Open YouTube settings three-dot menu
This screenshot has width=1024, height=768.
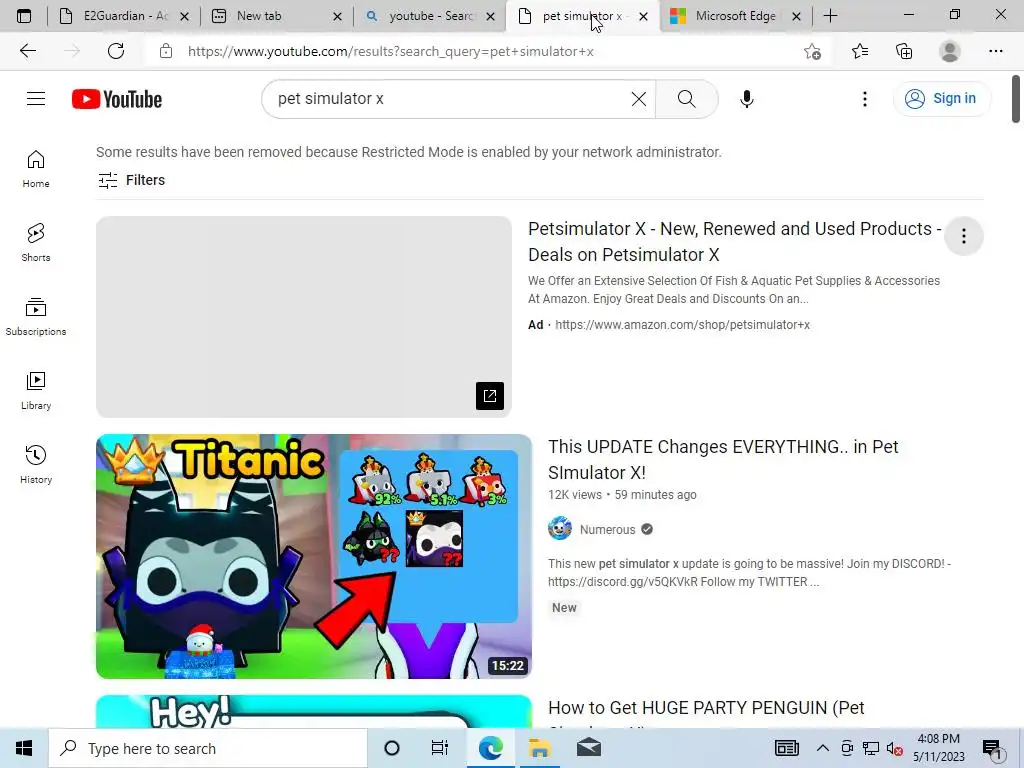click(x=865, y=99)
